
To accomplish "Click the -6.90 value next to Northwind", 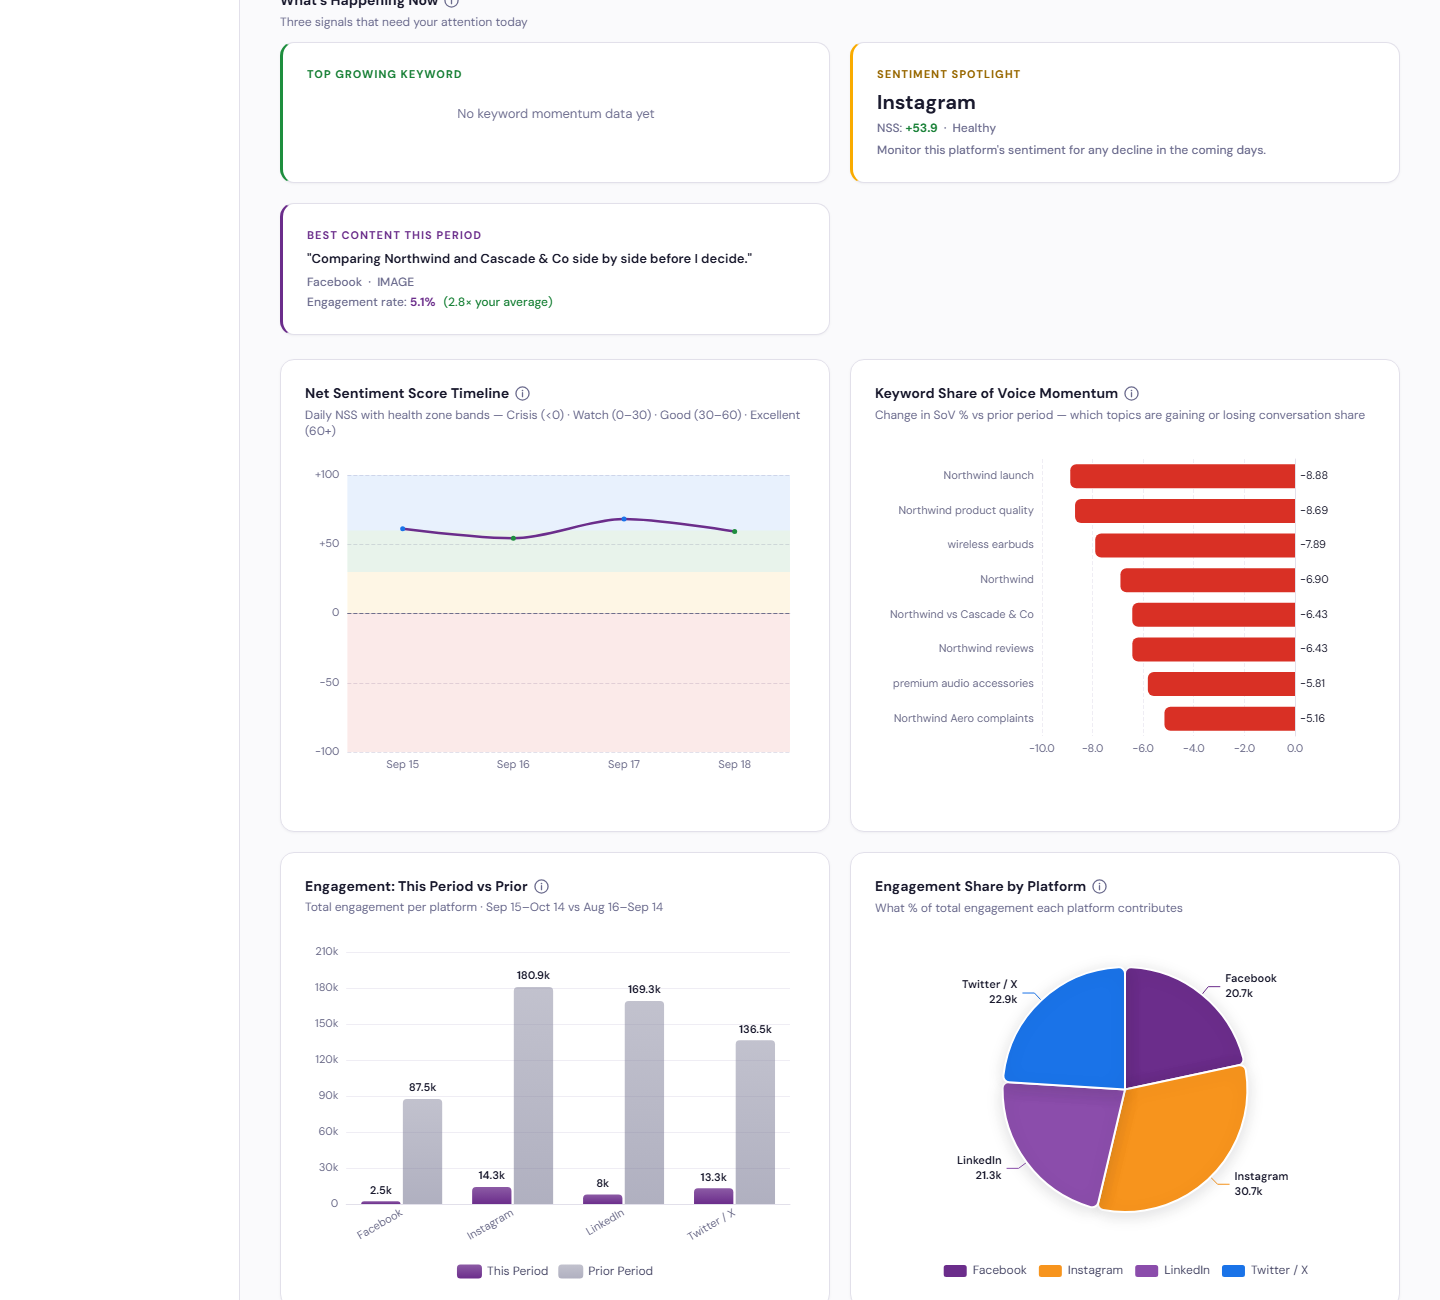I will (1314, 580).
